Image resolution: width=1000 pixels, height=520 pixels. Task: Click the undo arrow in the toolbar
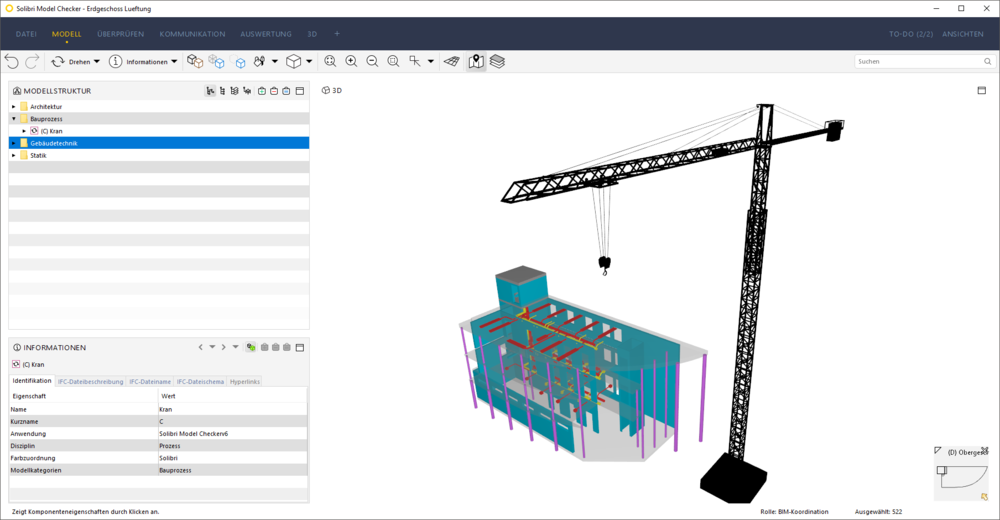(12, 62)
